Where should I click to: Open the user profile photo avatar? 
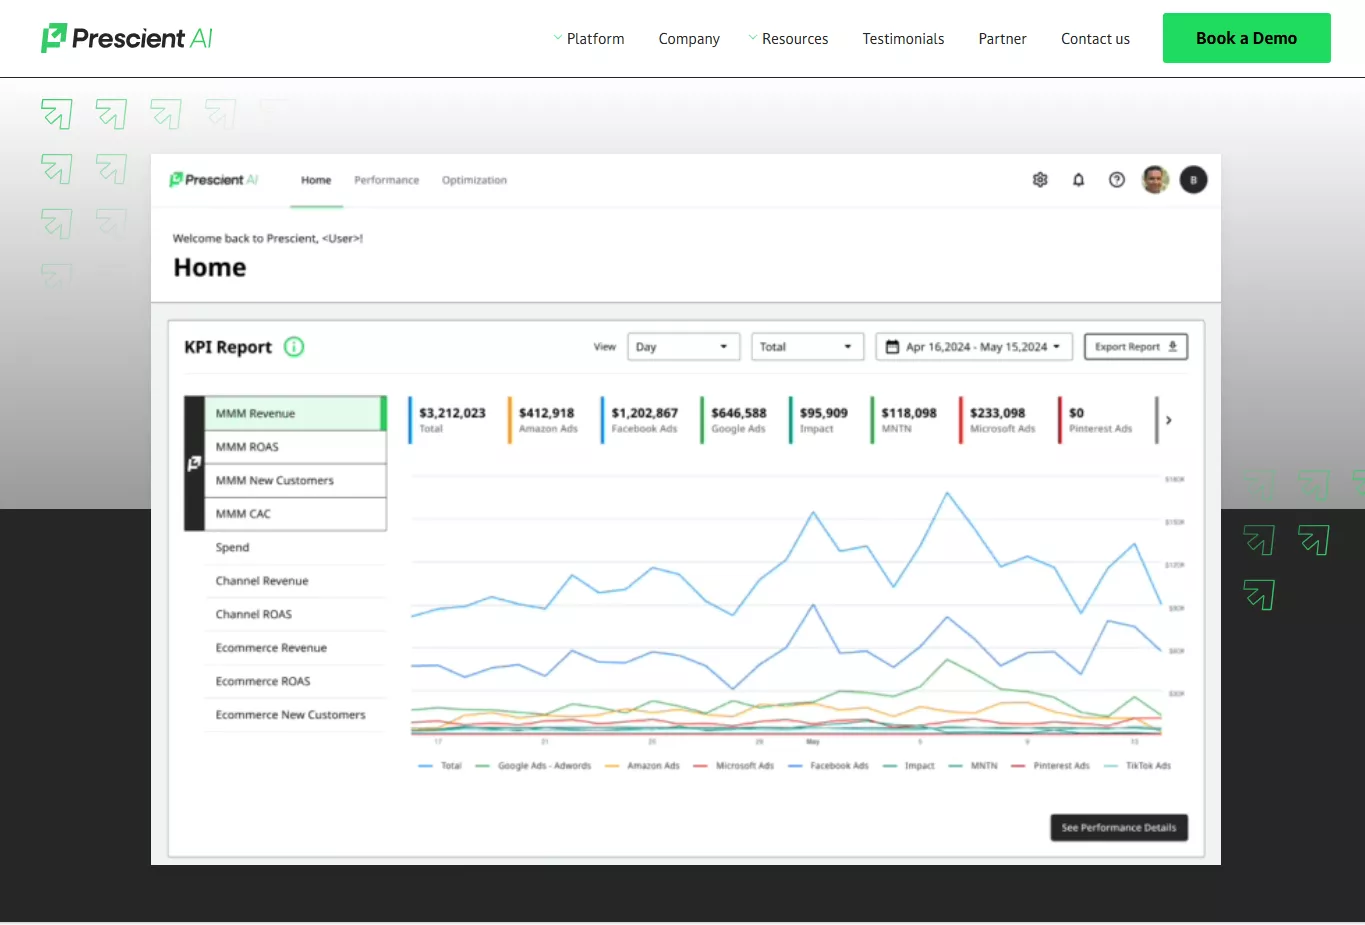[1155, 180]
